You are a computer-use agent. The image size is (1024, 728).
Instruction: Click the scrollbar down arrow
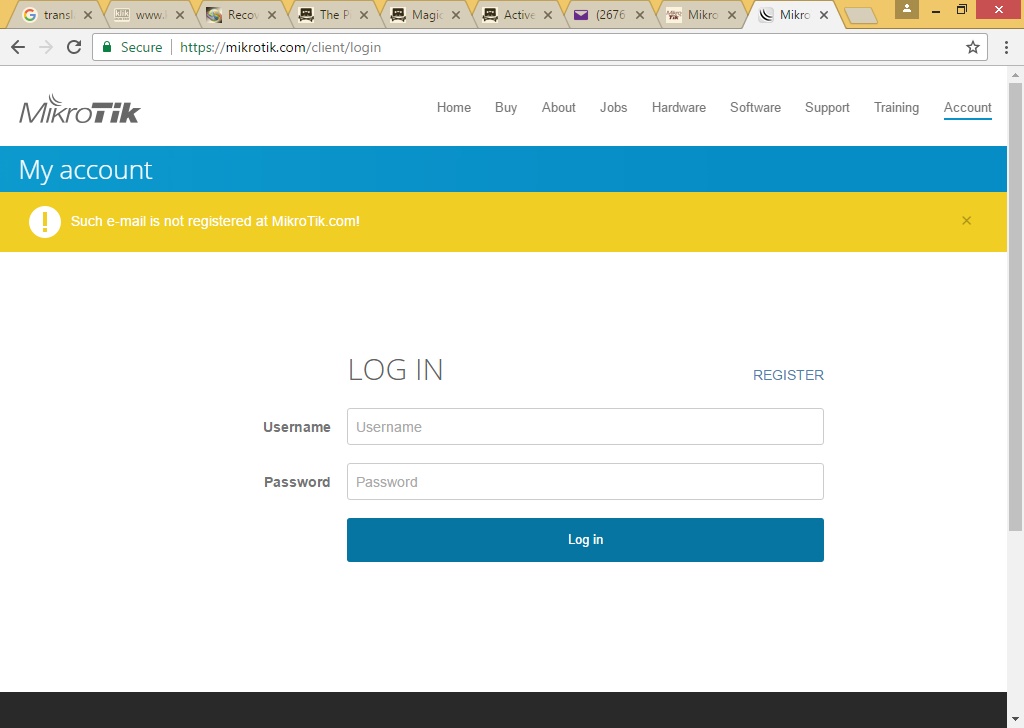(1015, 719)
